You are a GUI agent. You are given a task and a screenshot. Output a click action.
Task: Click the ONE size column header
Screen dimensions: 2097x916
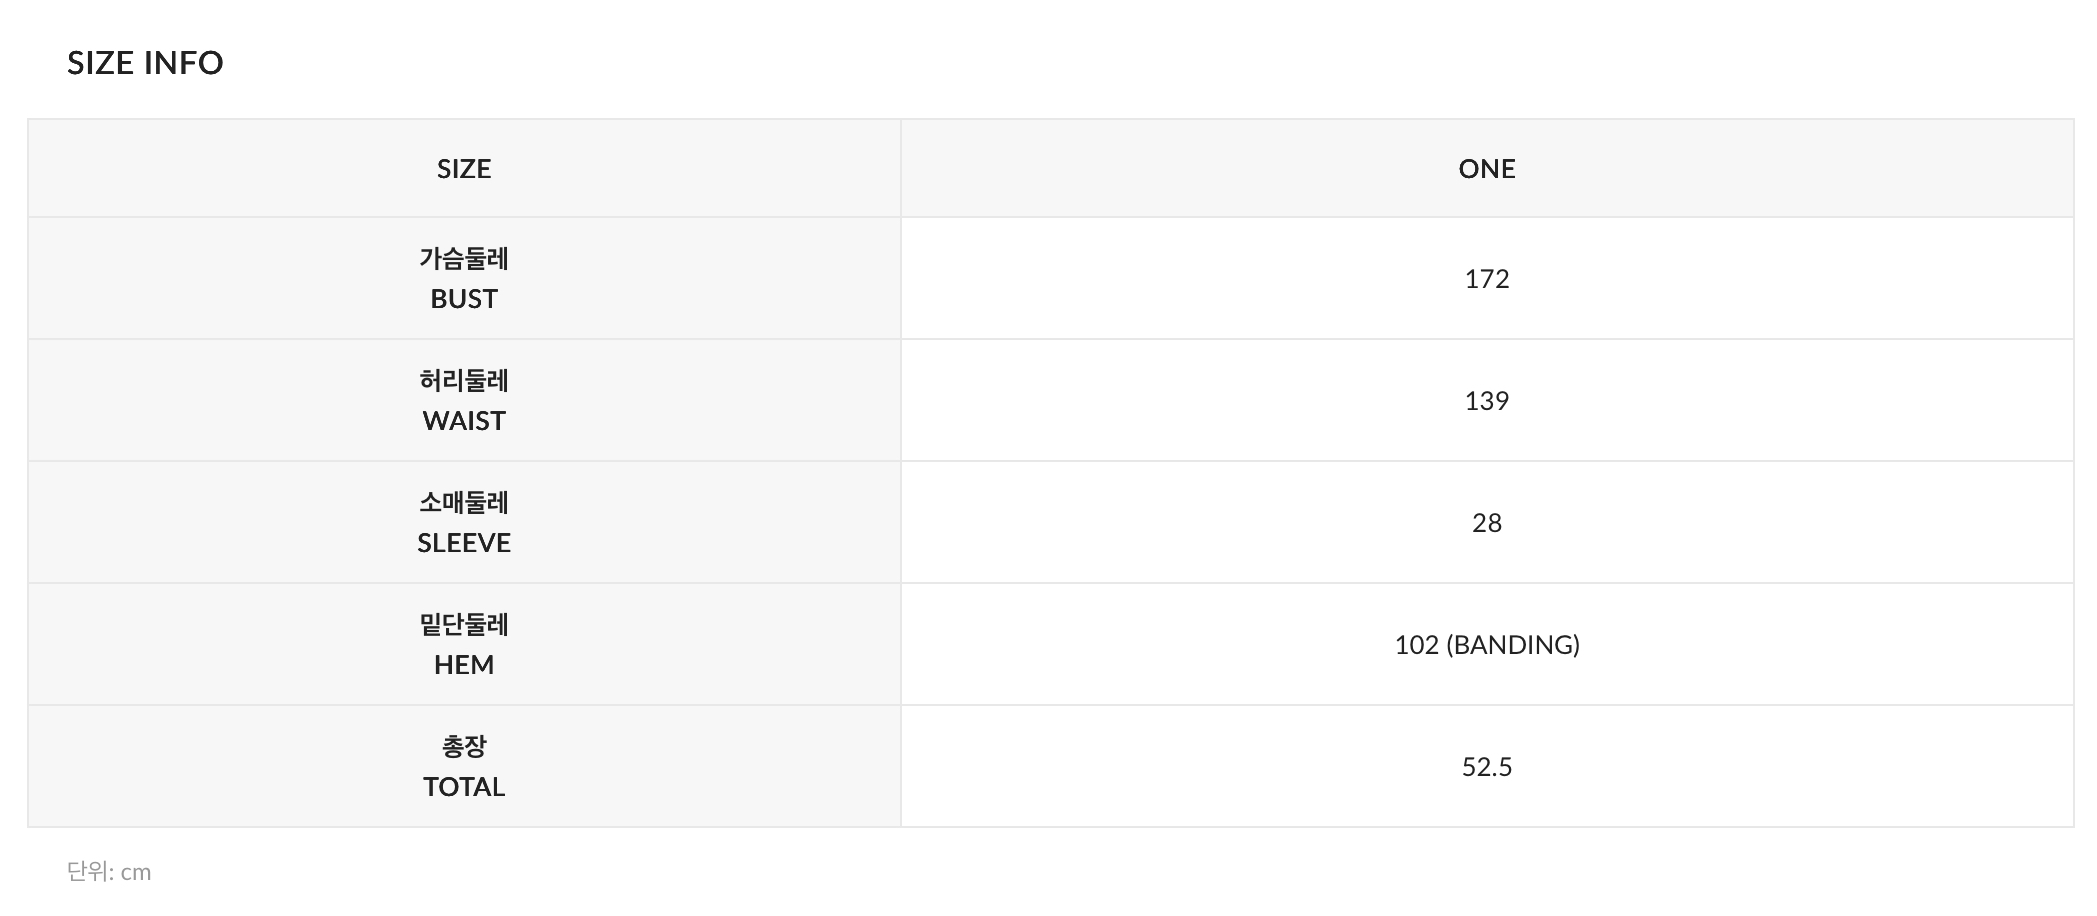coord(1487,169)
